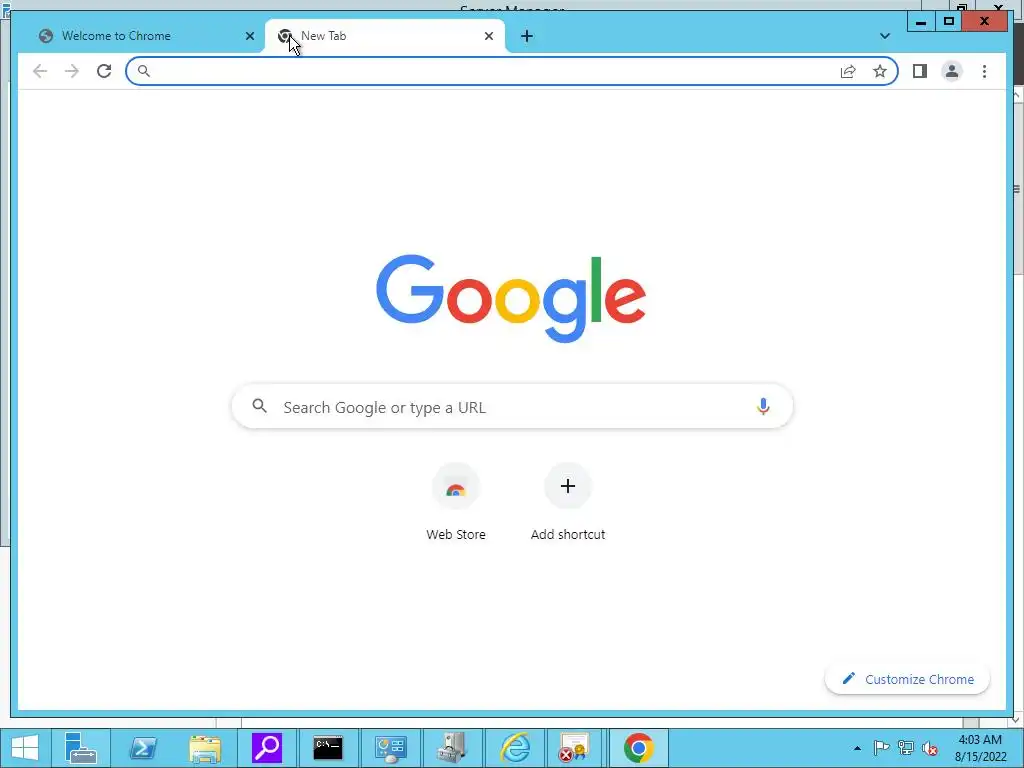Click the forward navigation arrow

[72, 71]
